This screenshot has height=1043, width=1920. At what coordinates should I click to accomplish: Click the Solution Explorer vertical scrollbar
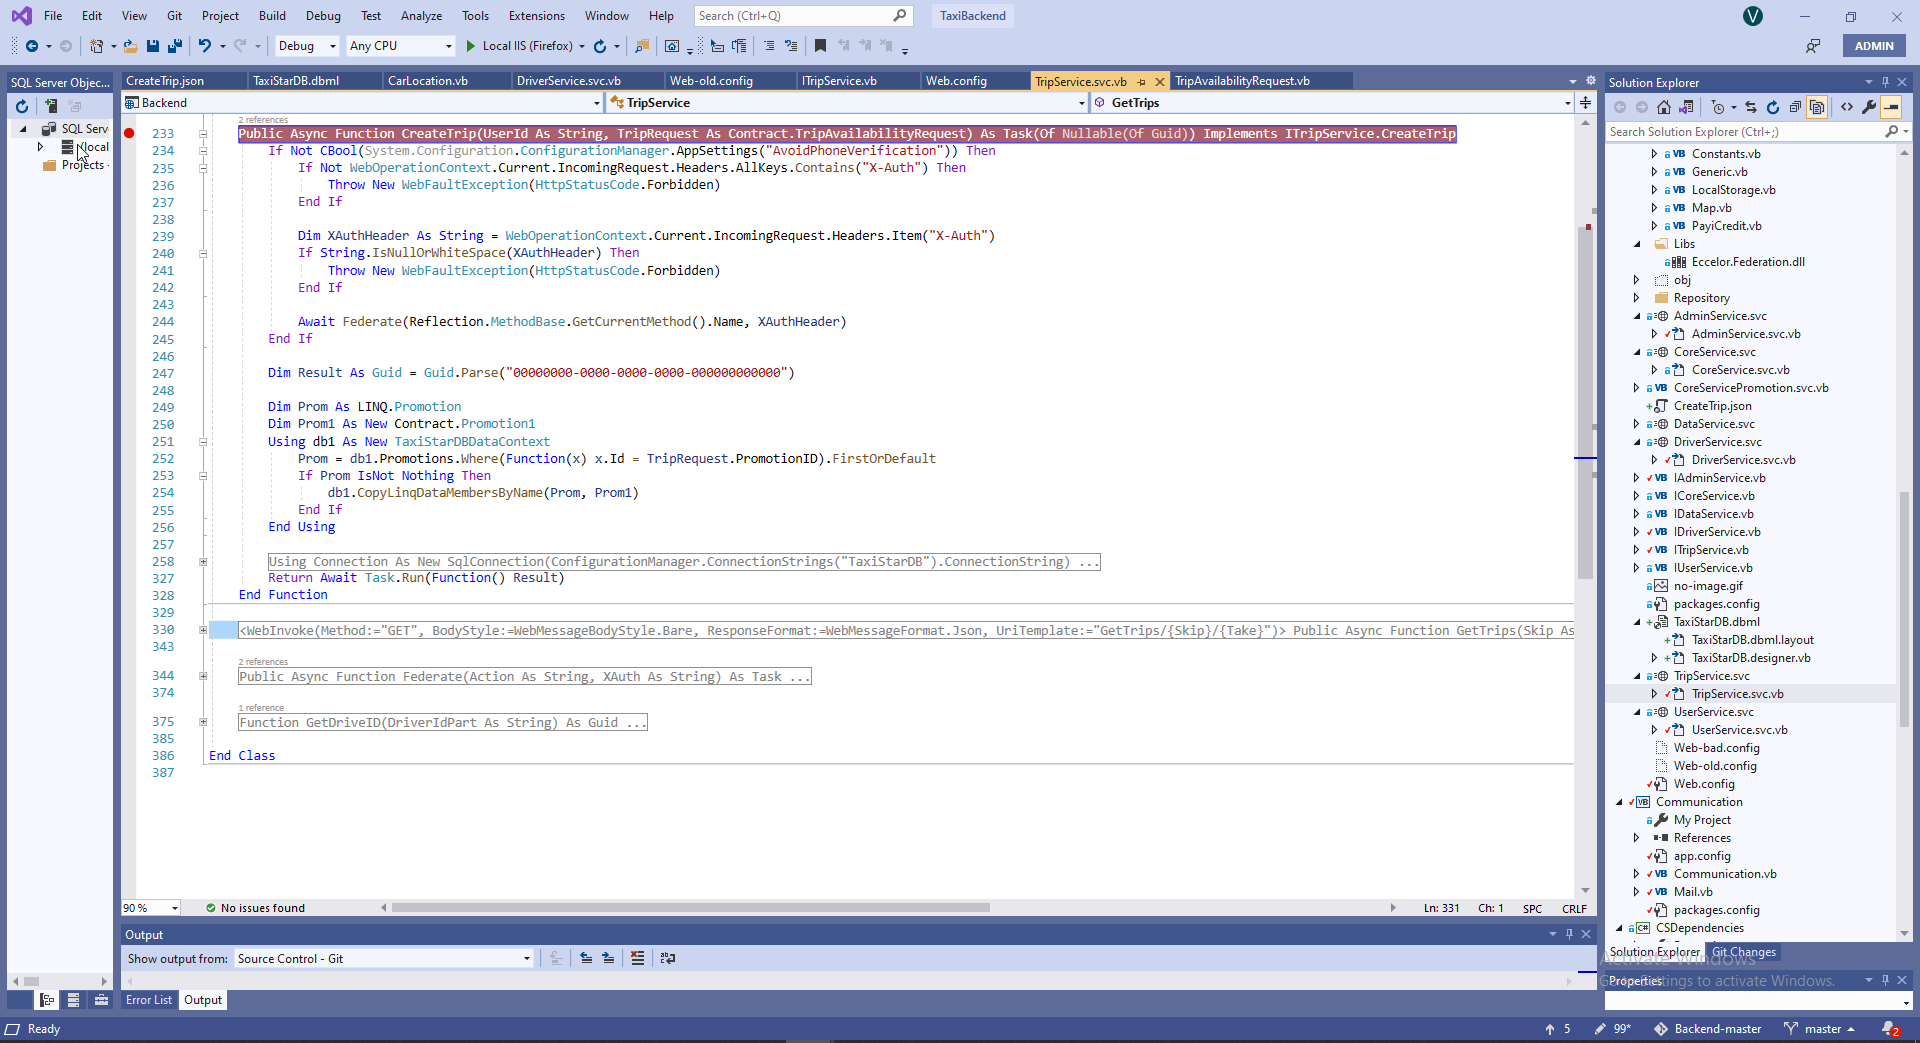[x=1904, y=609]
